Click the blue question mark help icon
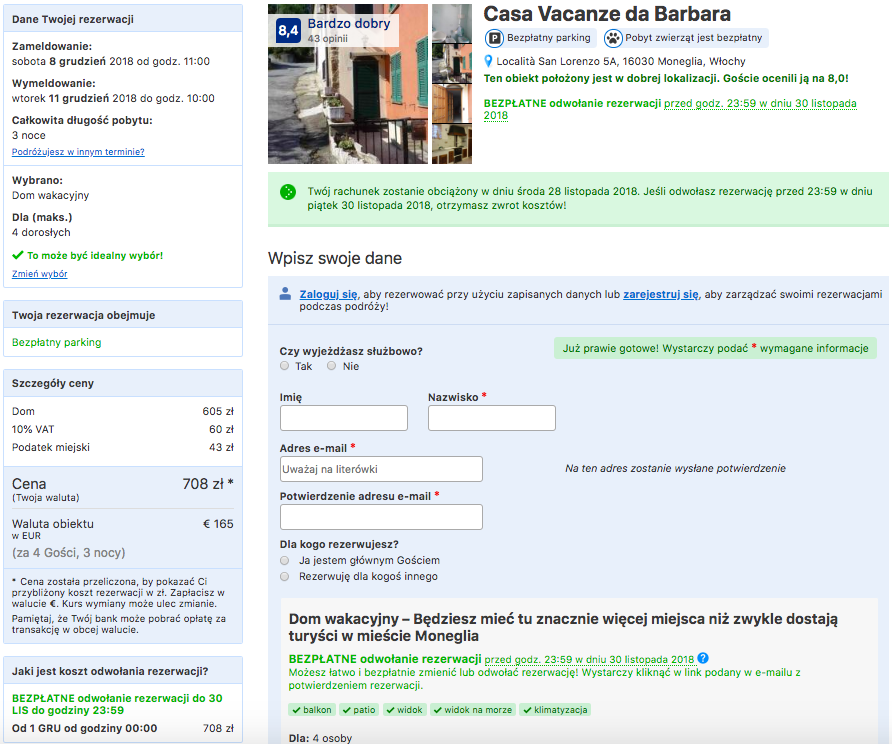 tap(703, 658)
